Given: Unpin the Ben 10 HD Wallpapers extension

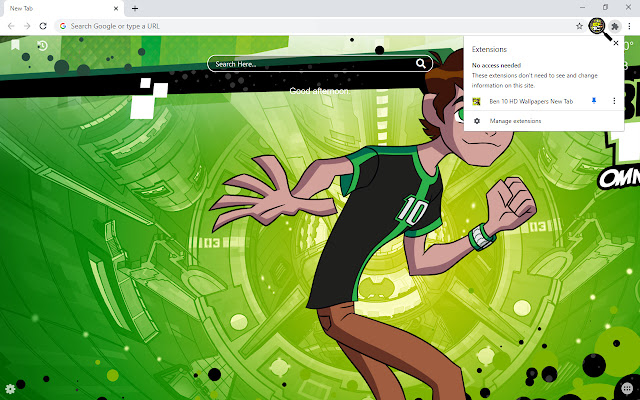Looking at the screenshot, I should pos(594,101).
